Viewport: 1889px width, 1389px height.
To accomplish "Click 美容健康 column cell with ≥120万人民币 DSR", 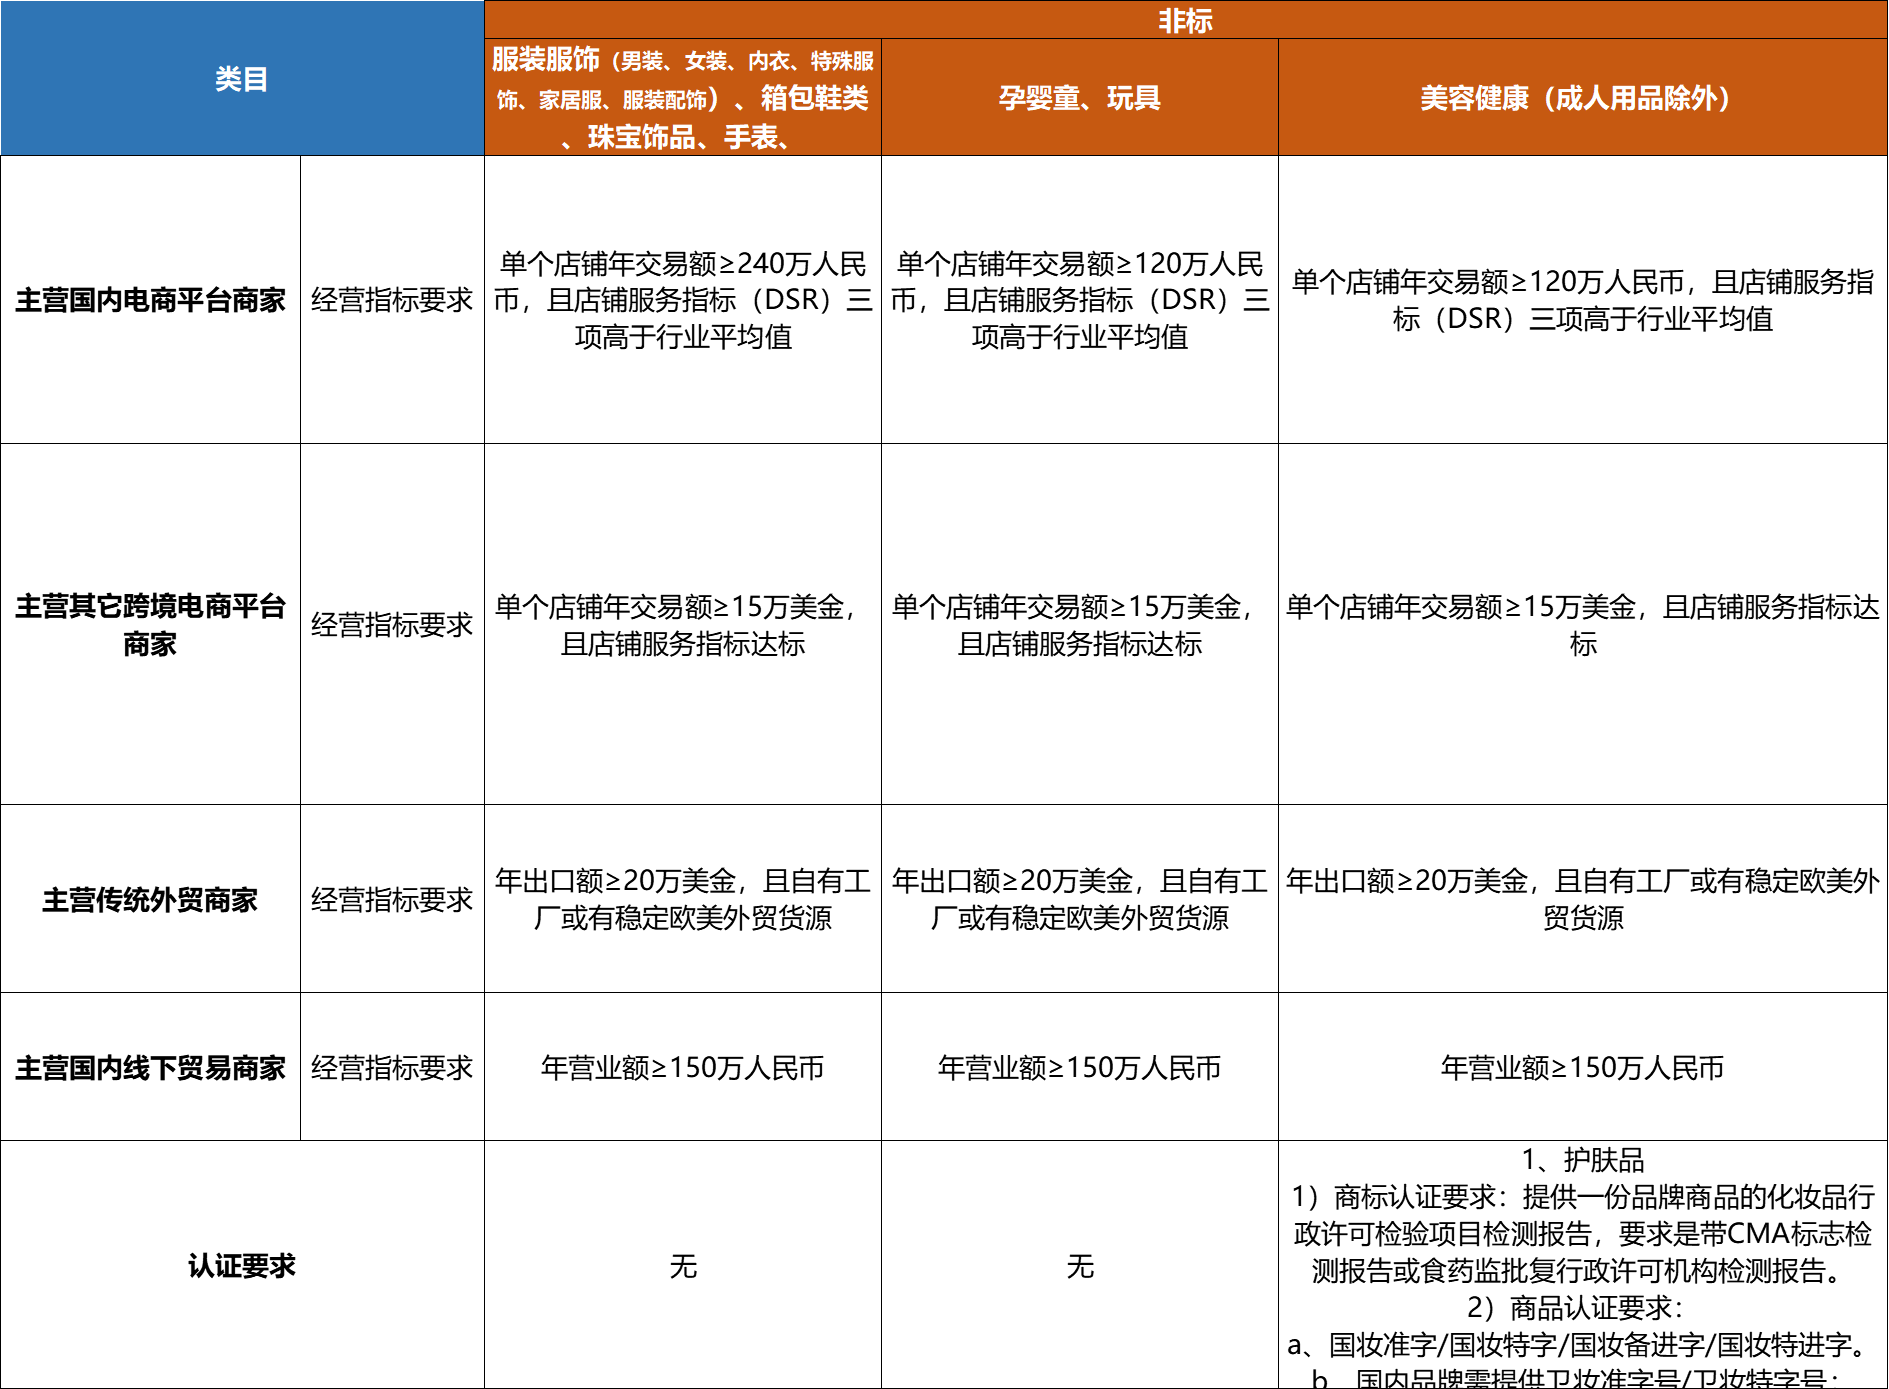I will (x=1583, y=300).
